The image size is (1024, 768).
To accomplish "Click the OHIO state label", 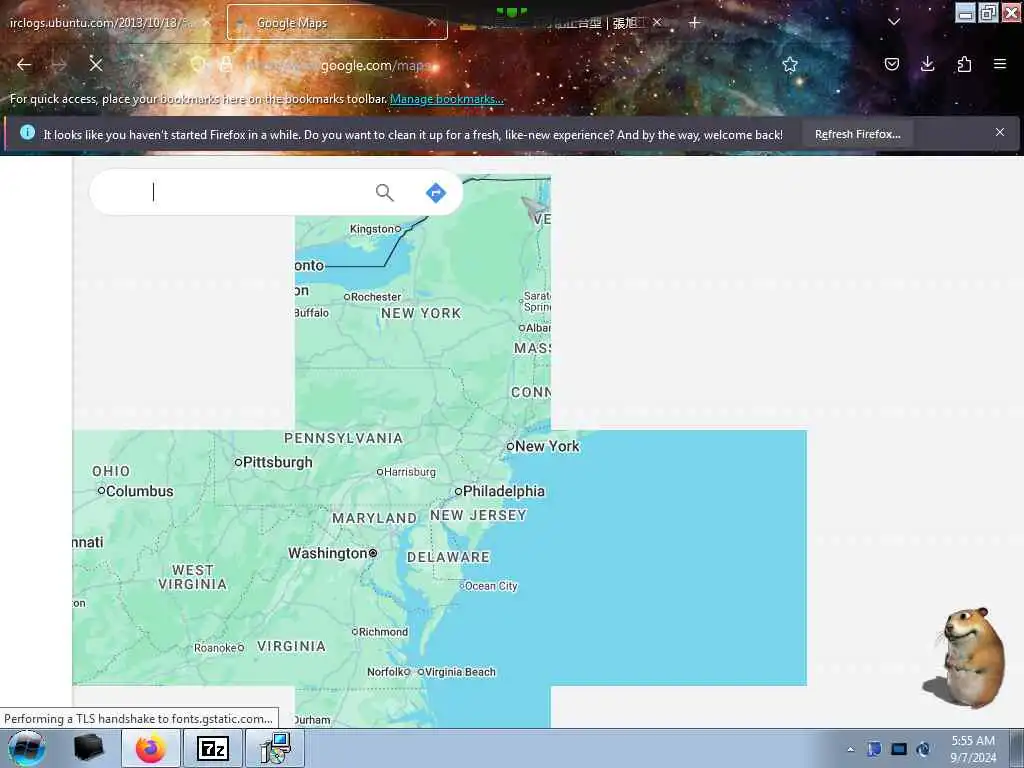I will [111, 471].
